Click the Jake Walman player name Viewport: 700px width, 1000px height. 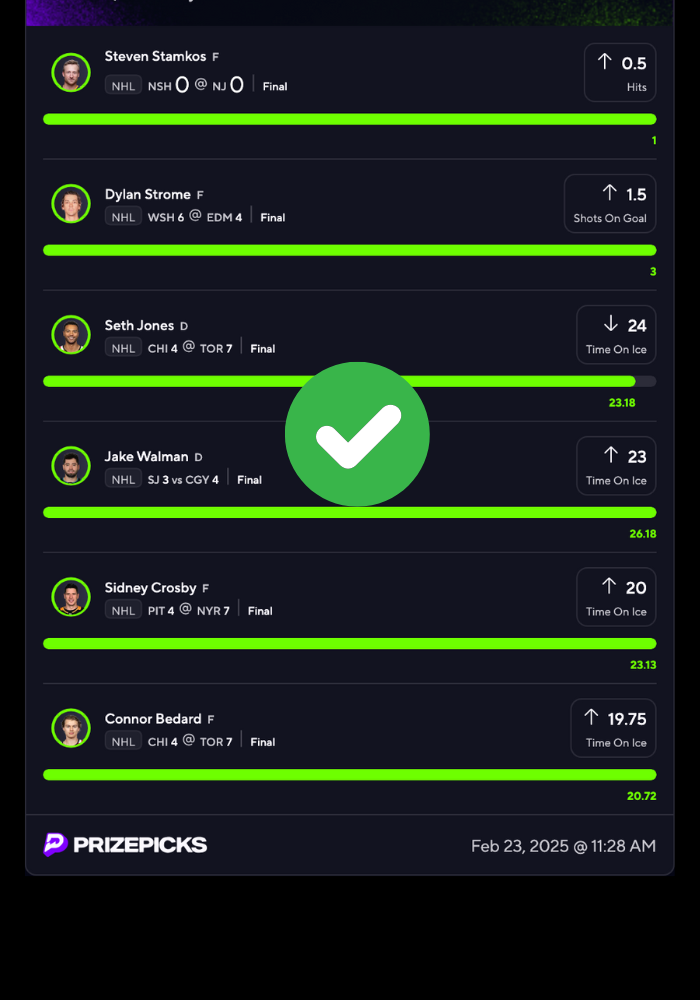tap(147, 457)
